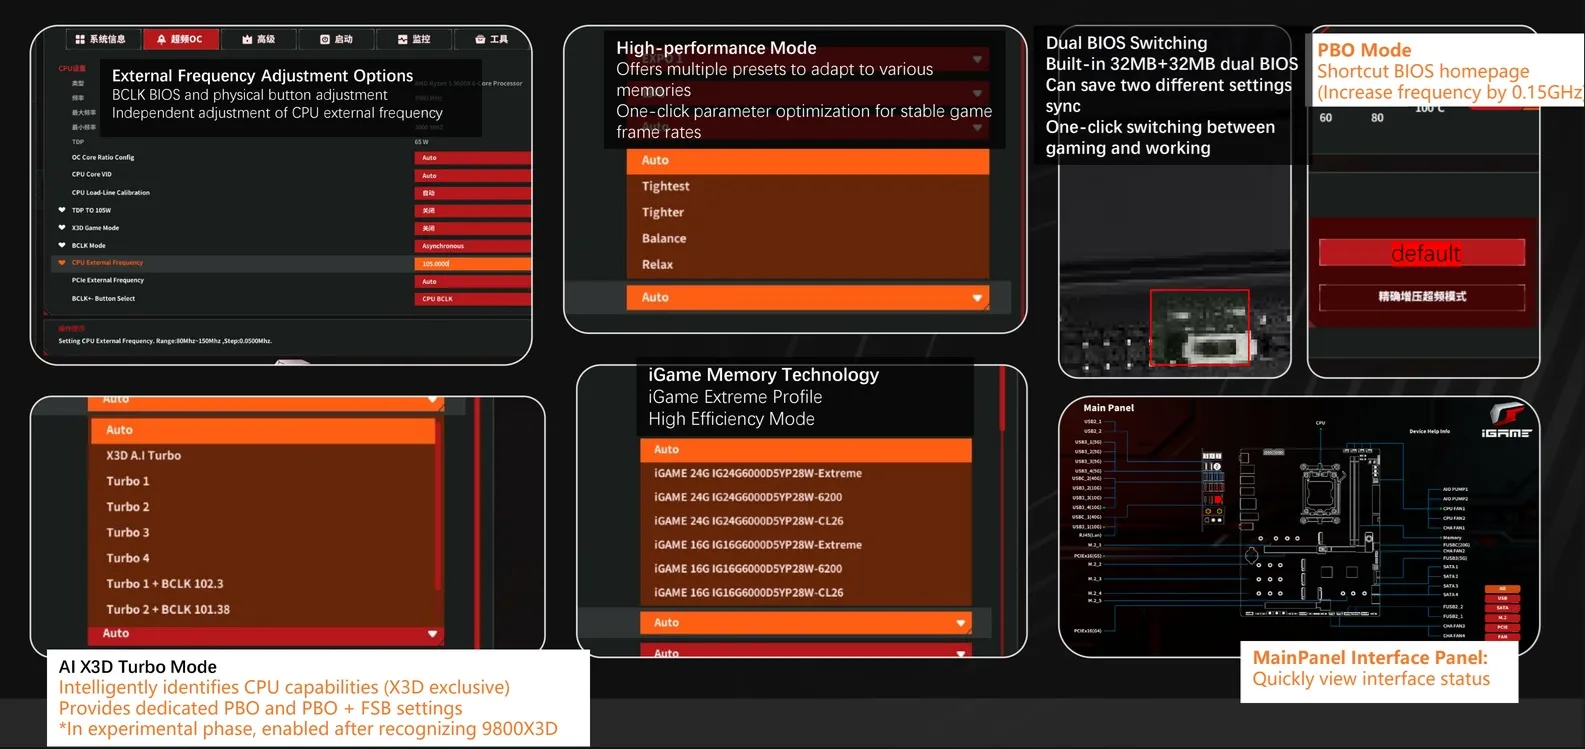Viewport: 1585px width, 749px height.
Task: Click arrow on Auto dropdown below memory profiles
Action: pyautogui.click(x=960, y=623)
